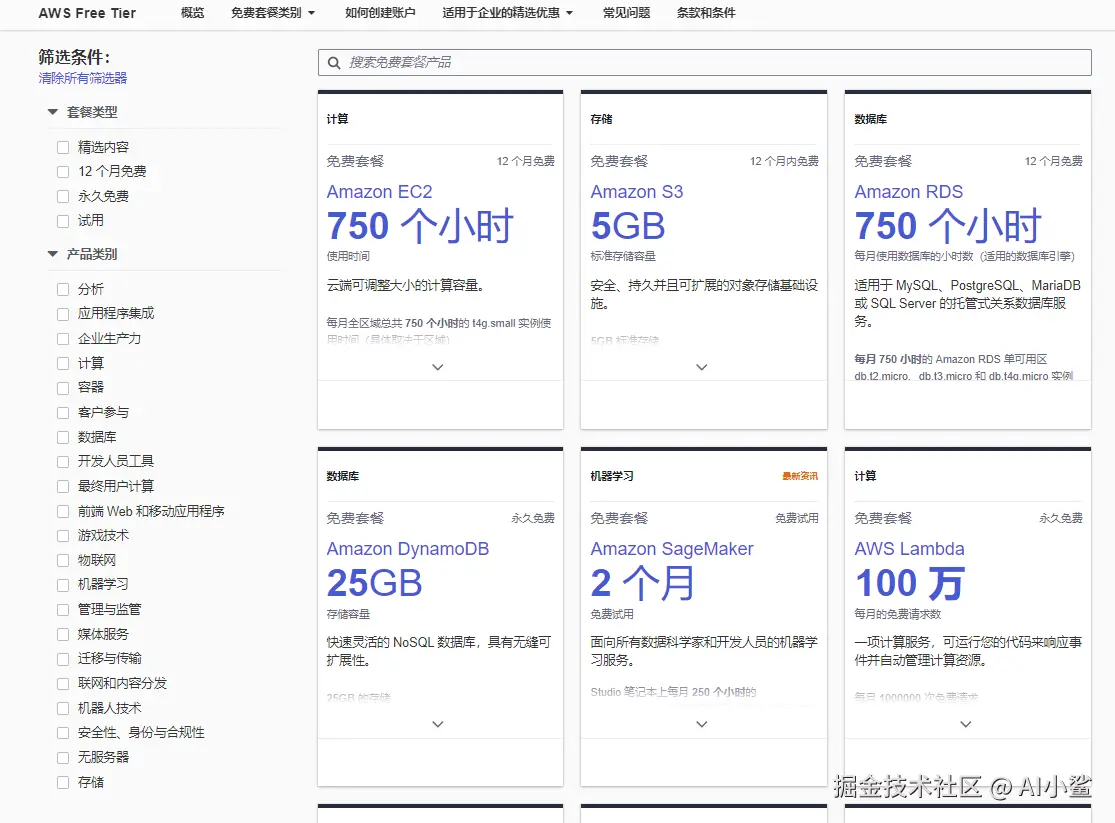The width and height of the screenshot is (1115, 823).
Task: Toggle the 游戏技术 checkbox
Action: (x=63, y=536)
